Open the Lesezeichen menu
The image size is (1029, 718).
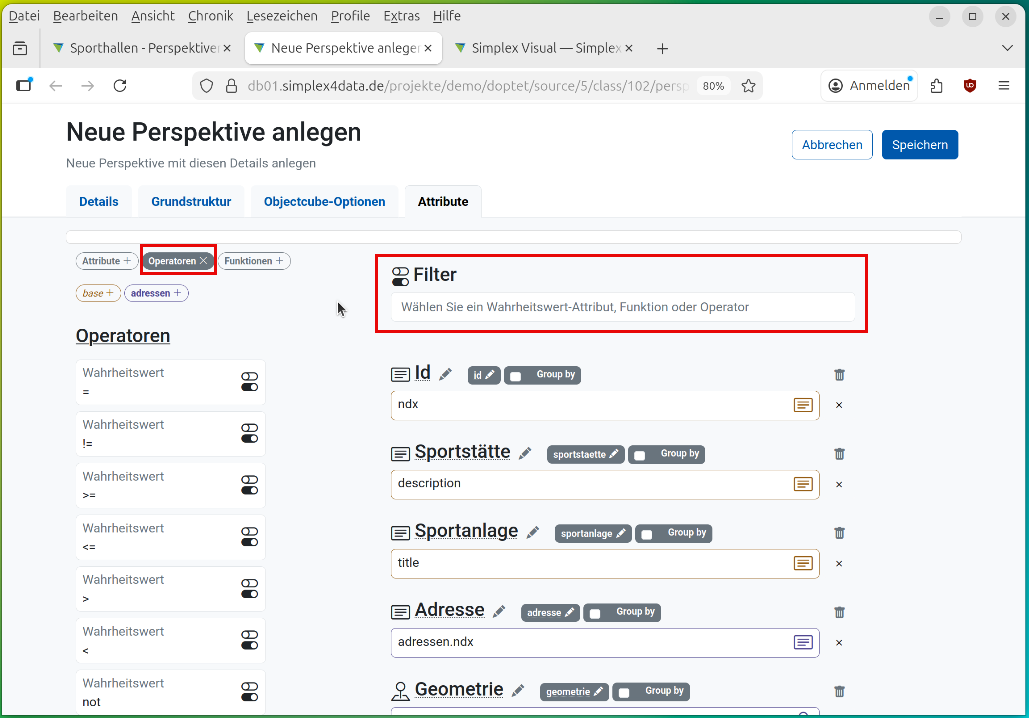(281, 16)
